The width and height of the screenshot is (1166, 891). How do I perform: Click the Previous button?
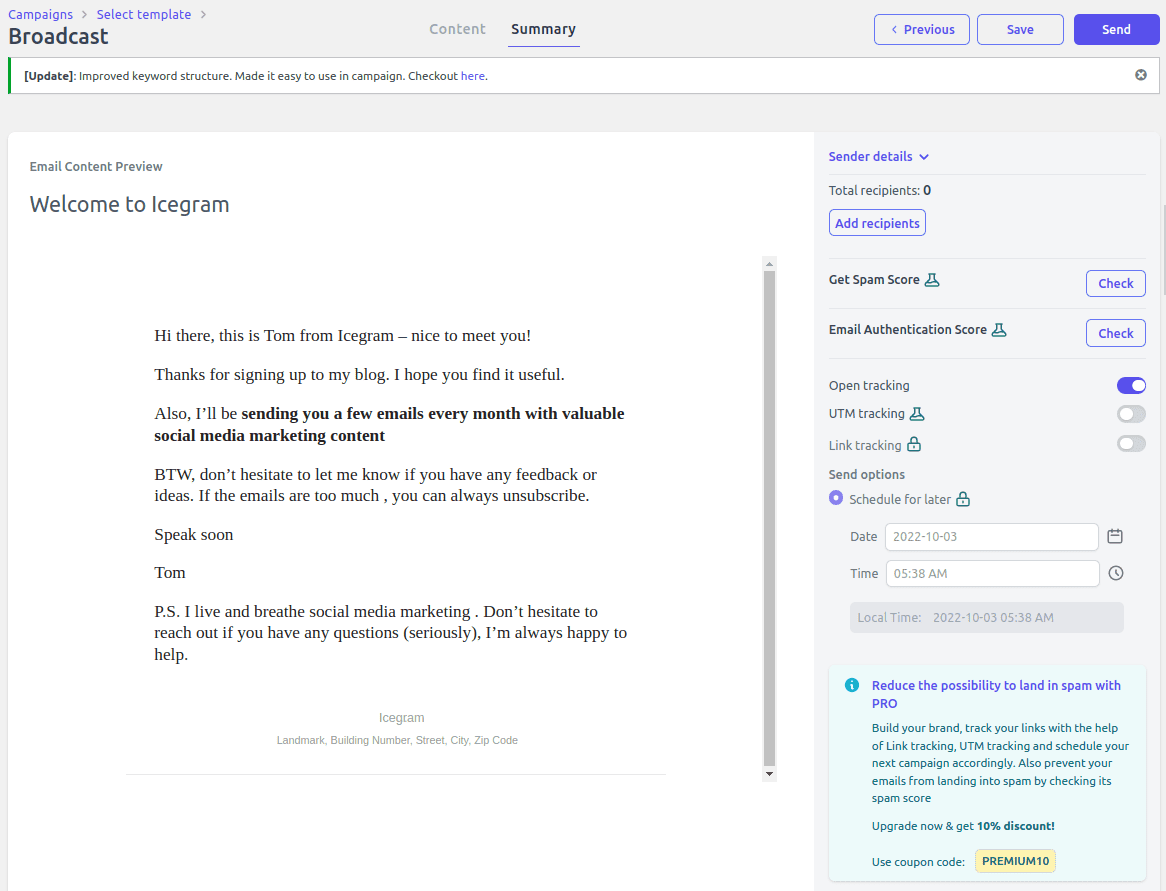(922, 30)
